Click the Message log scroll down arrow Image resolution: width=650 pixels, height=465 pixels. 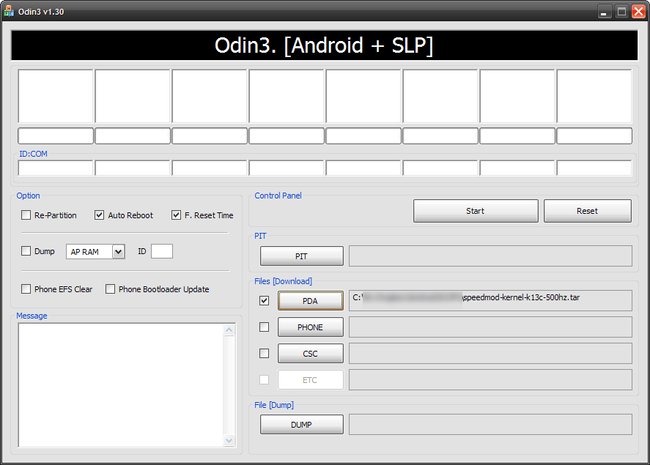229,441
